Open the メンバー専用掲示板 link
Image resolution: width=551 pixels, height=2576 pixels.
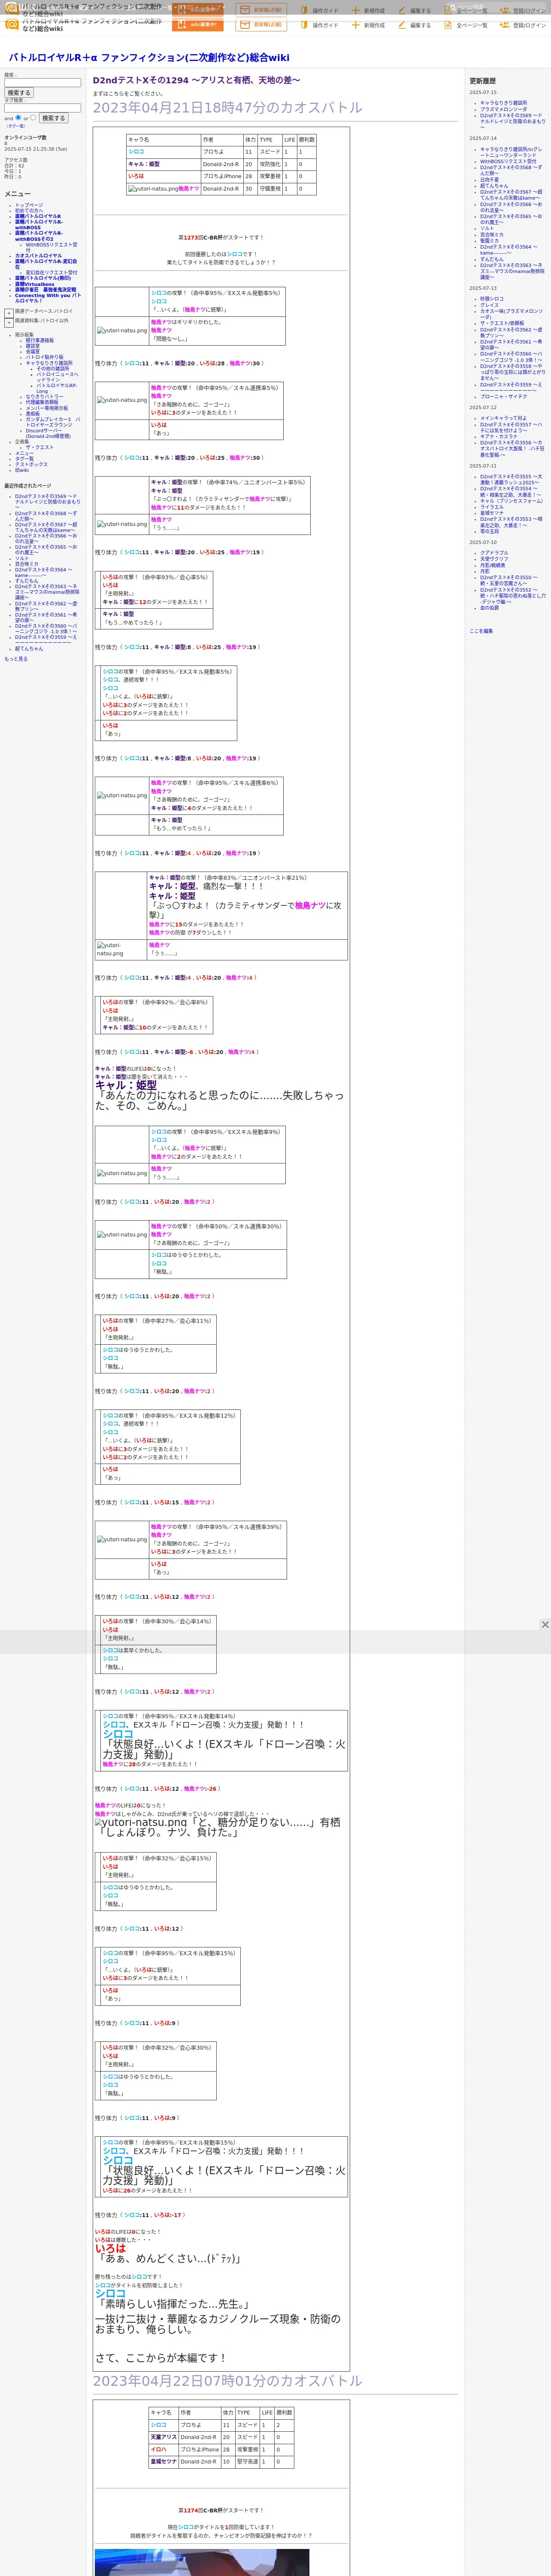(47, 408)
